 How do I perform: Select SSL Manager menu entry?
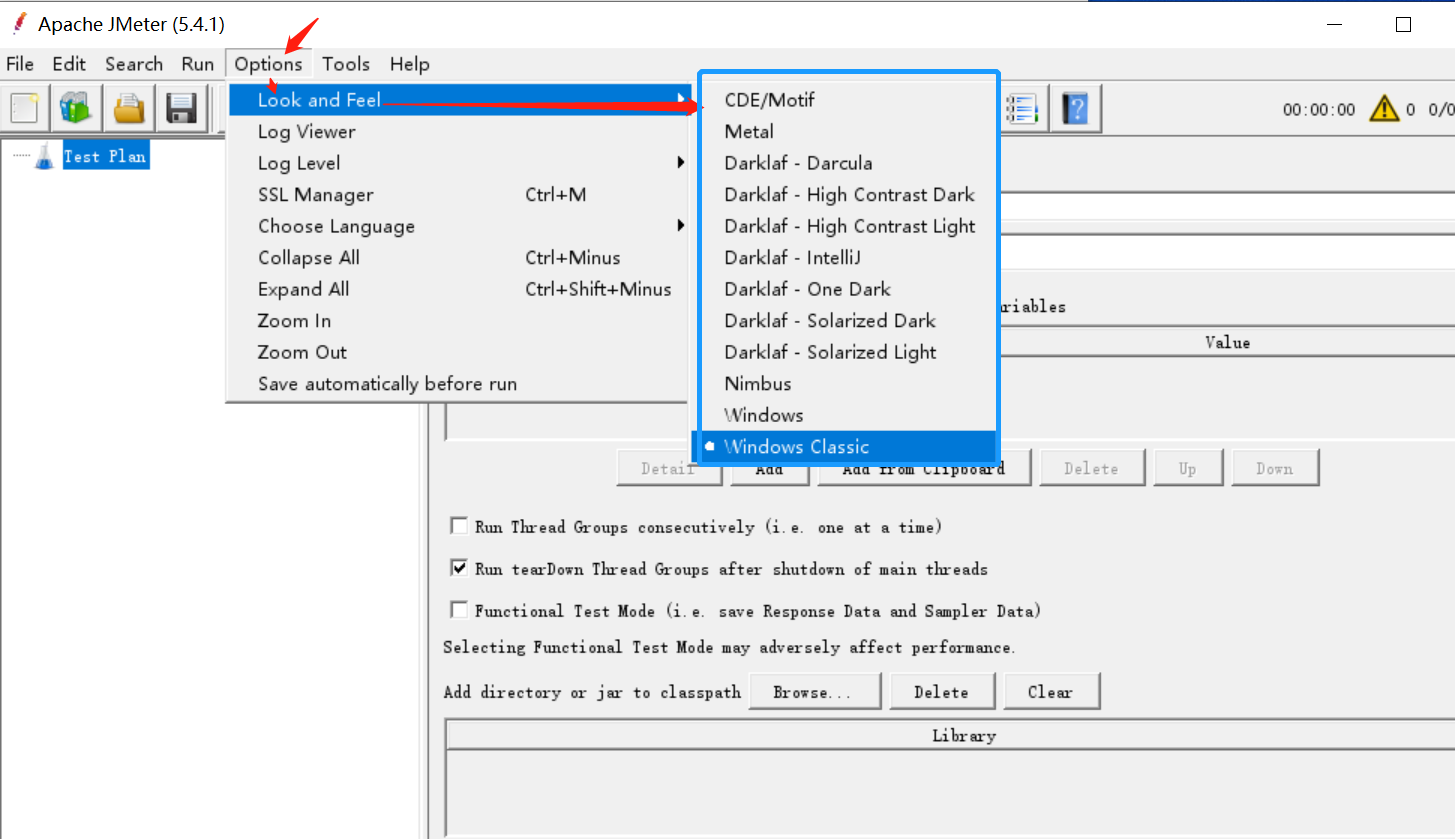point(460,195)
